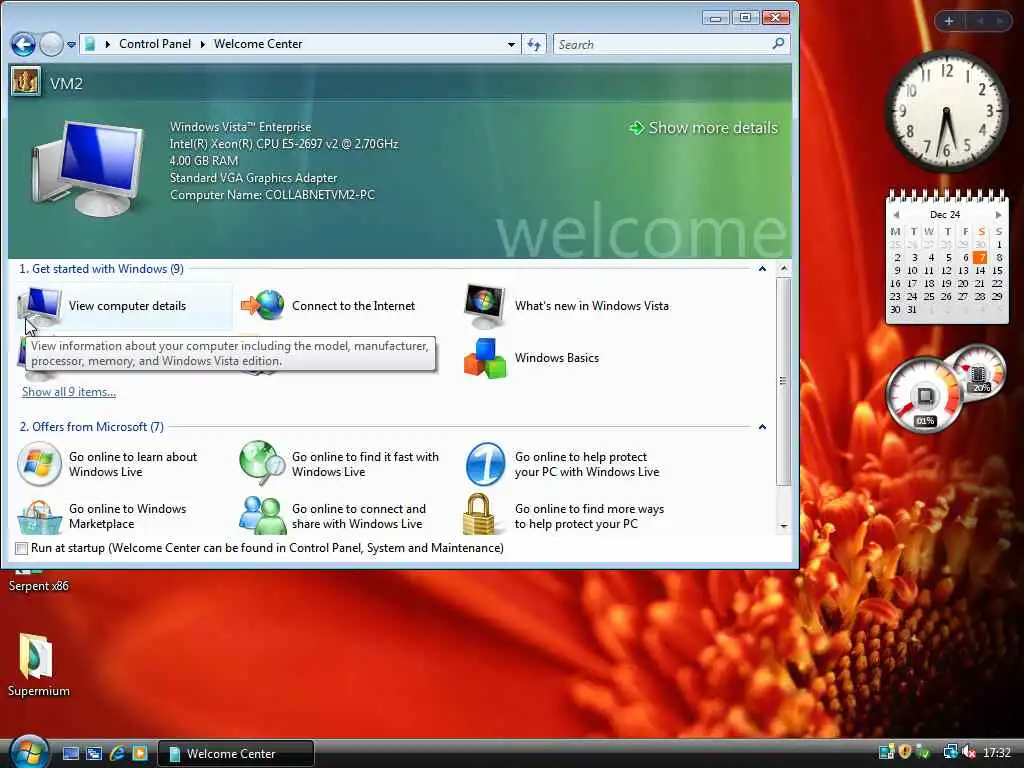This screenshot has height=768, width=1024.
Task: Click Welcome Center in the breadcrumb
Action: coord(258,44)
